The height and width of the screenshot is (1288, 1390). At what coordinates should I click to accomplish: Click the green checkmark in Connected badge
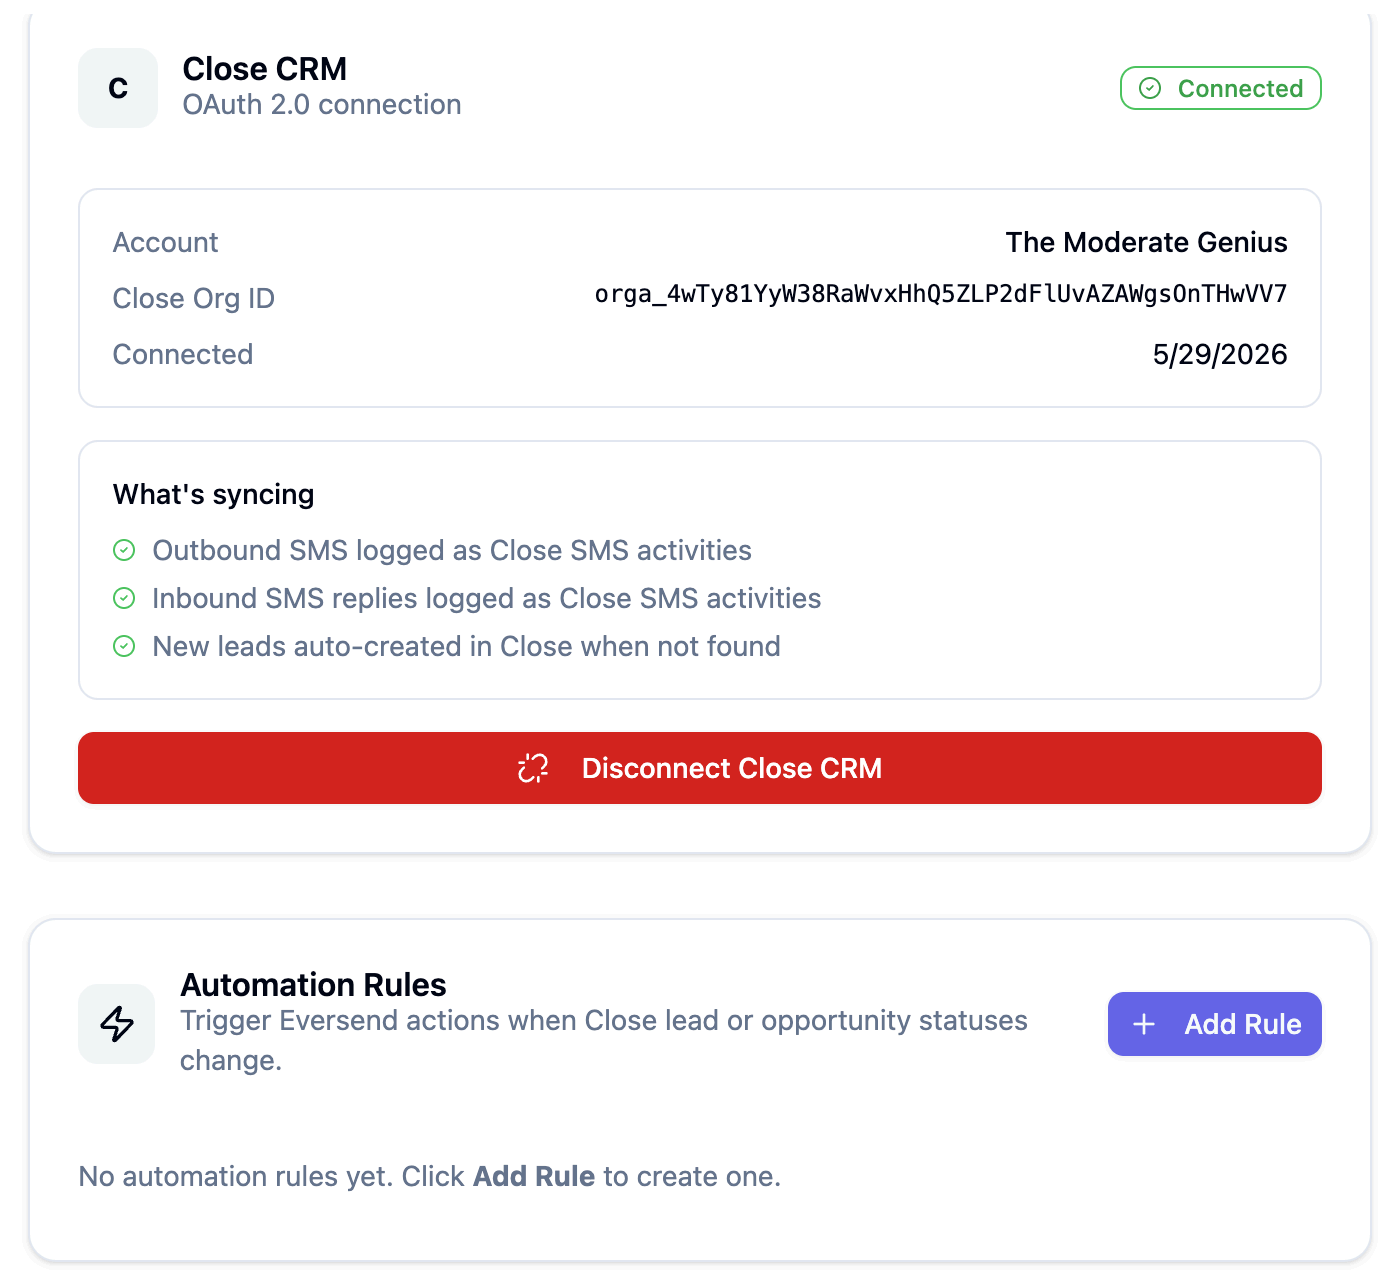pyautogui.click(x=1151, y=88)
